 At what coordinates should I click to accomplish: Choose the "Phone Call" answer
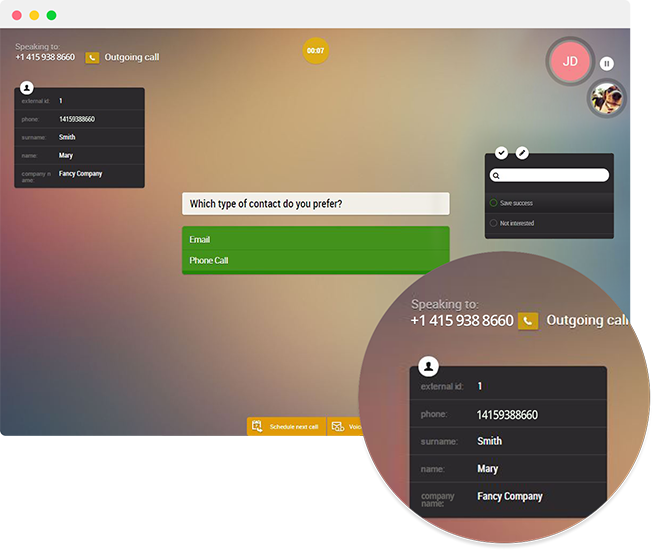coord(315,260)
